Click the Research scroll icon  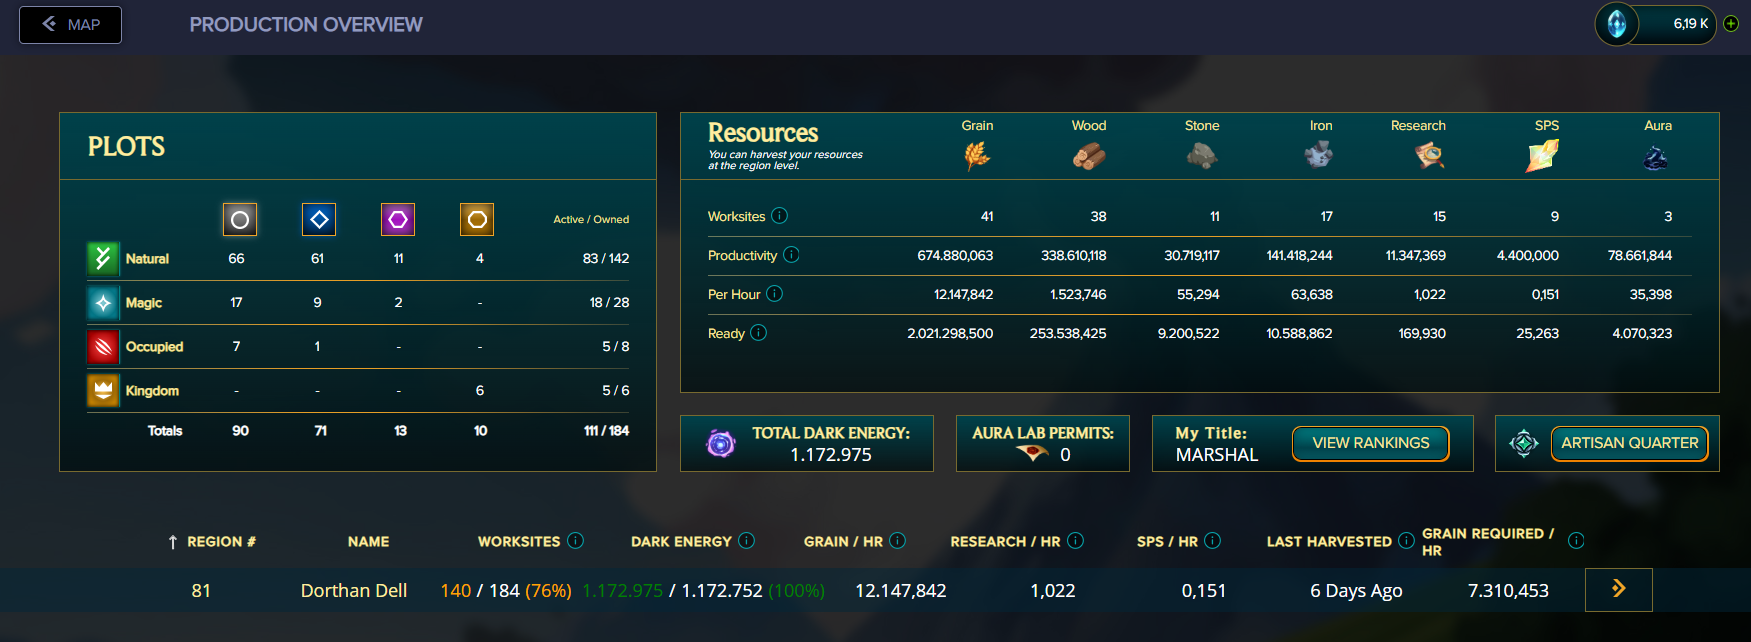click(x=1429, y=156)
